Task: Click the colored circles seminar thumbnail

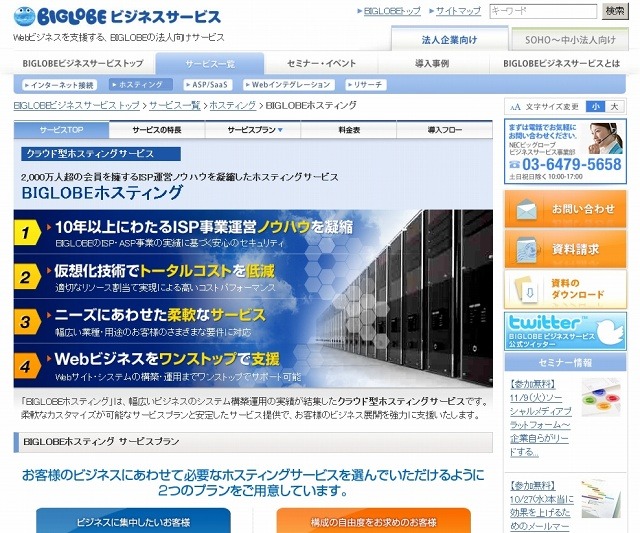Action: tap(602, 397)
